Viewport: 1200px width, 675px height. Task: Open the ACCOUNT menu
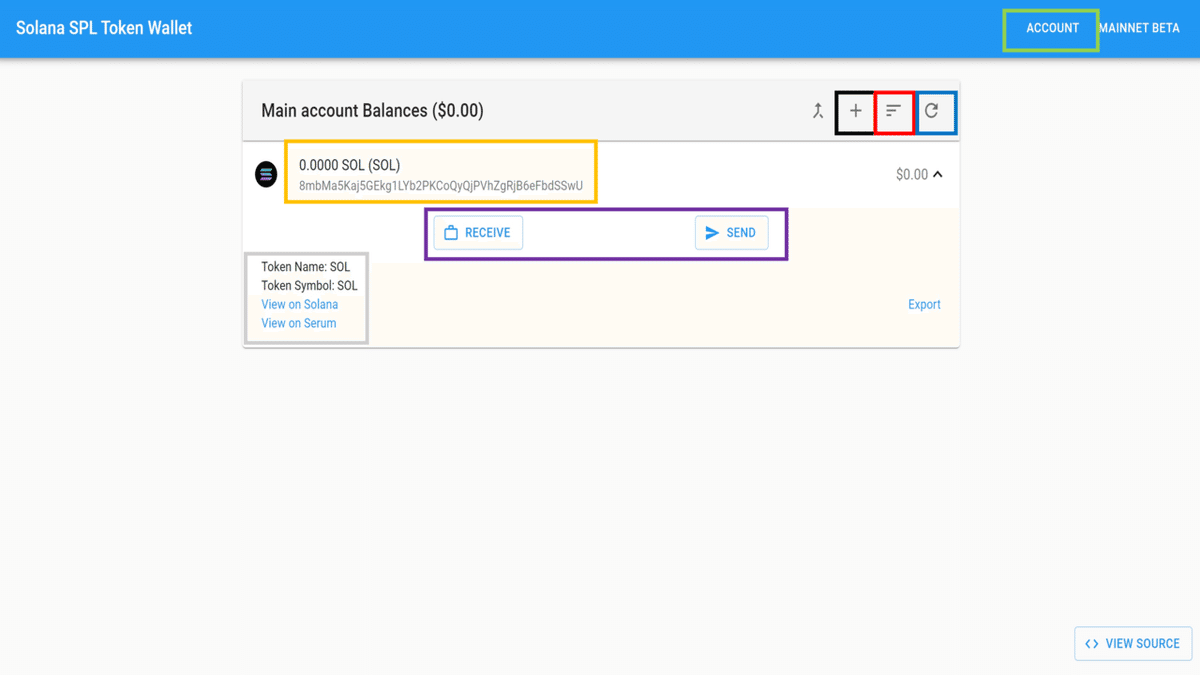click(1052, 28)
